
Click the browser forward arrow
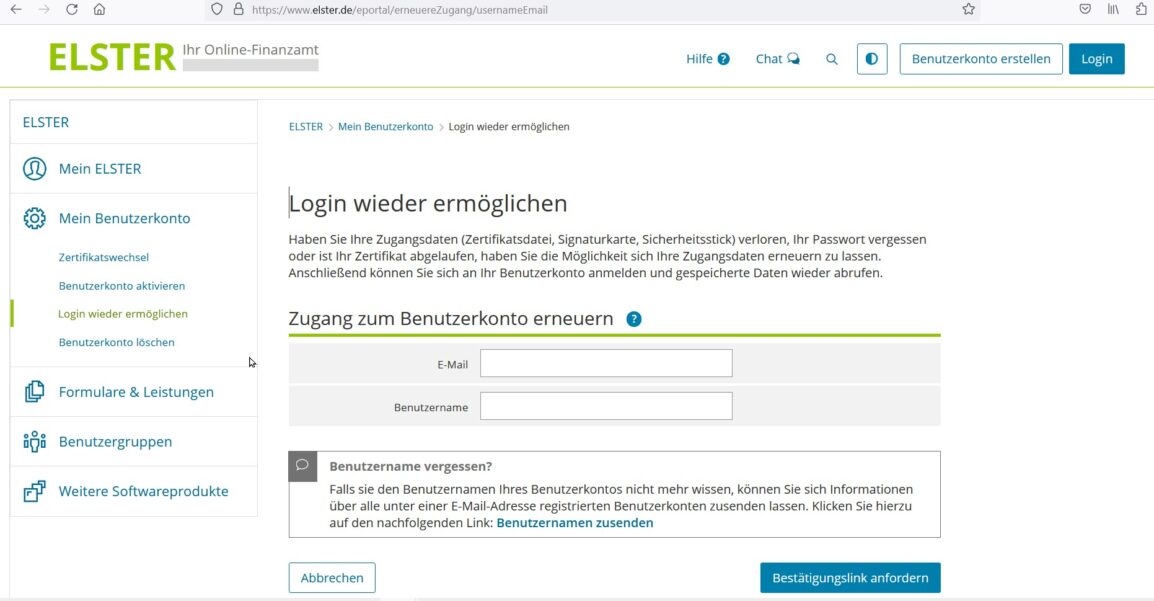coord(43,10)
